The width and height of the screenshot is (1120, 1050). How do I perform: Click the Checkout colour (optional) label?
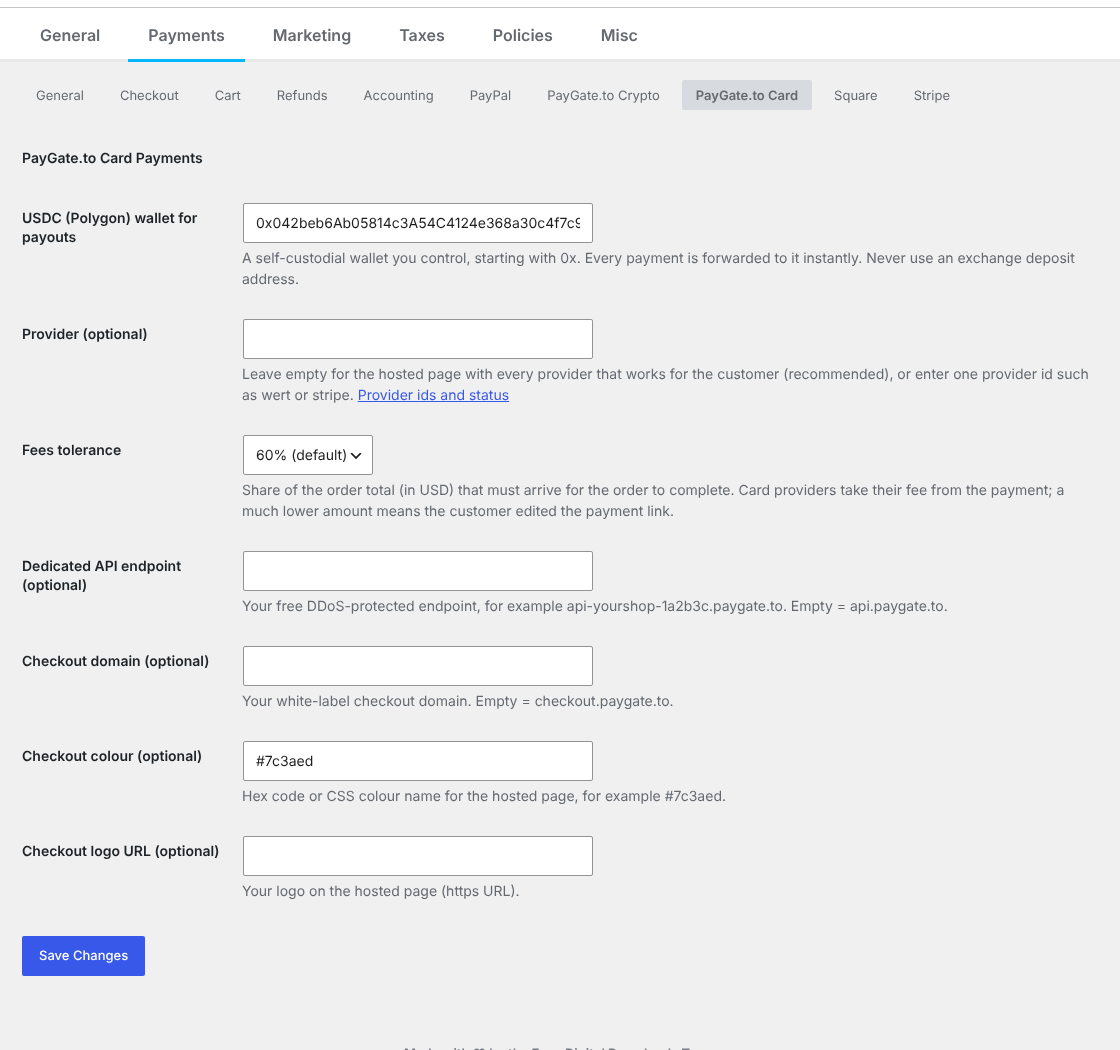click(x=112, y=756)
